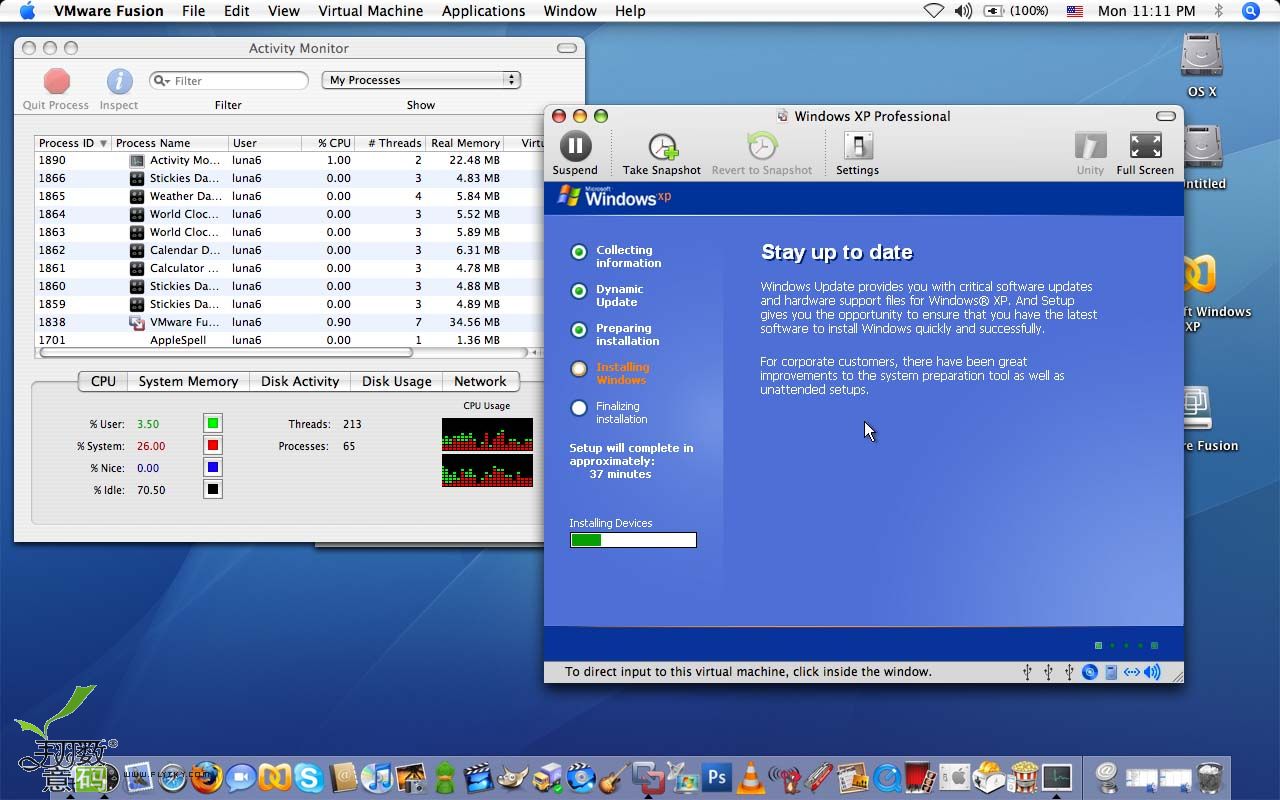This screenshot has height=800, width=1280.
Task: Sort by User column header
Action: [x=265, y=143]
